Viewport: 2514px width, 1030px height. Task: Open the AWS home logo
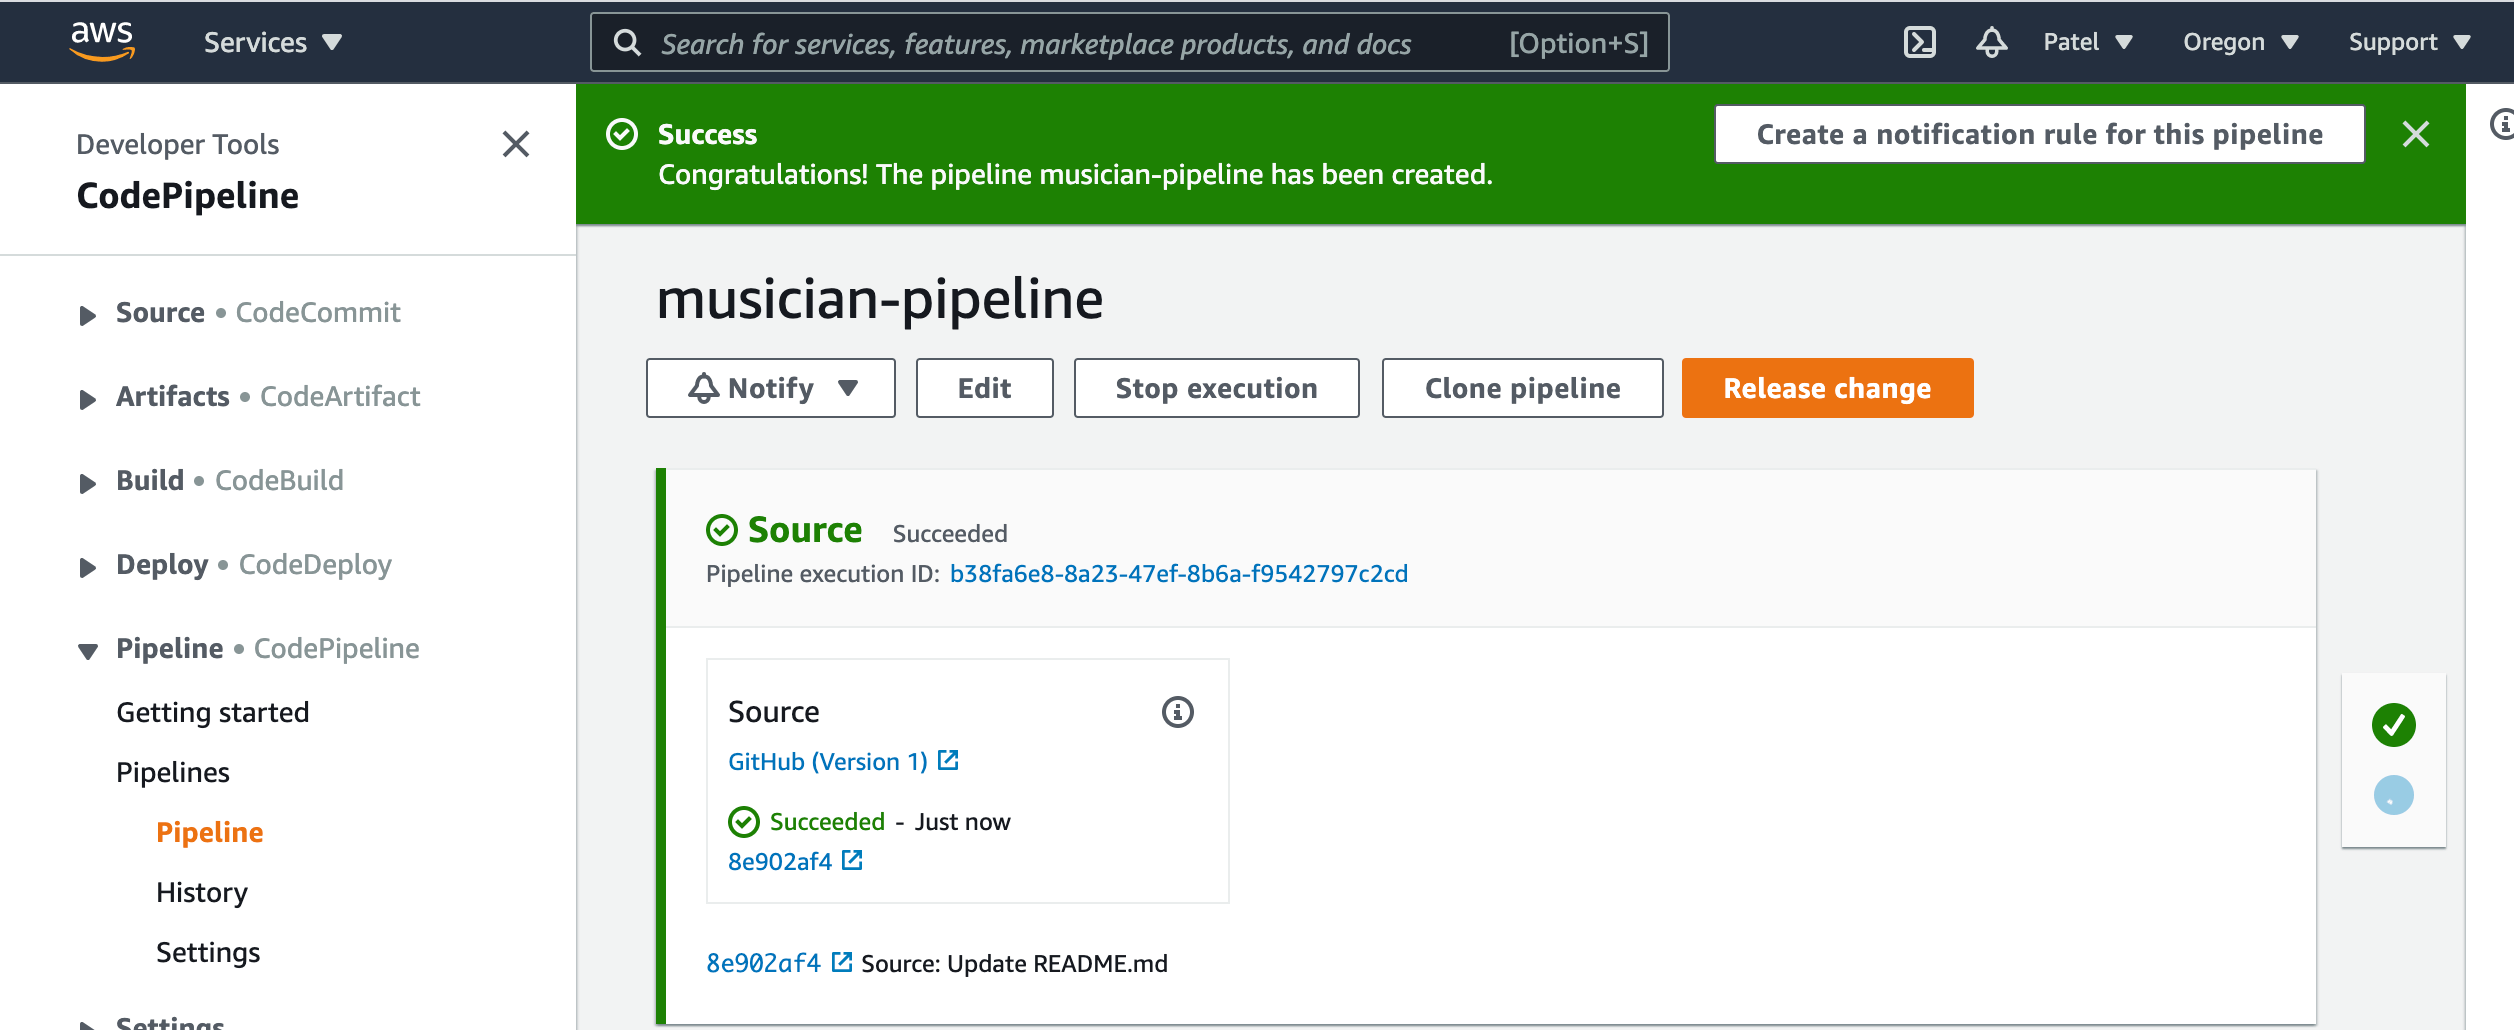pos(102,41)
